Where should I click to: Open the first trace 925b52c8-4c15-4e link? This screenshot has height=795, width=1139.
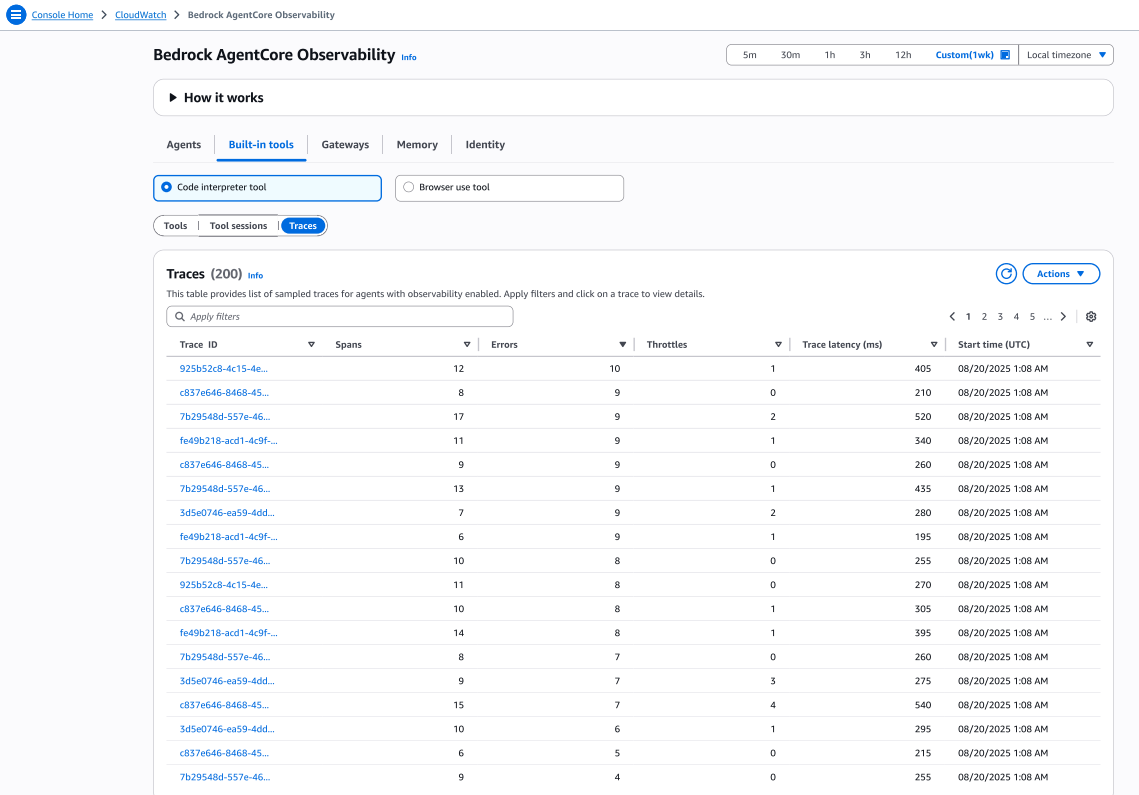[224, 369]
